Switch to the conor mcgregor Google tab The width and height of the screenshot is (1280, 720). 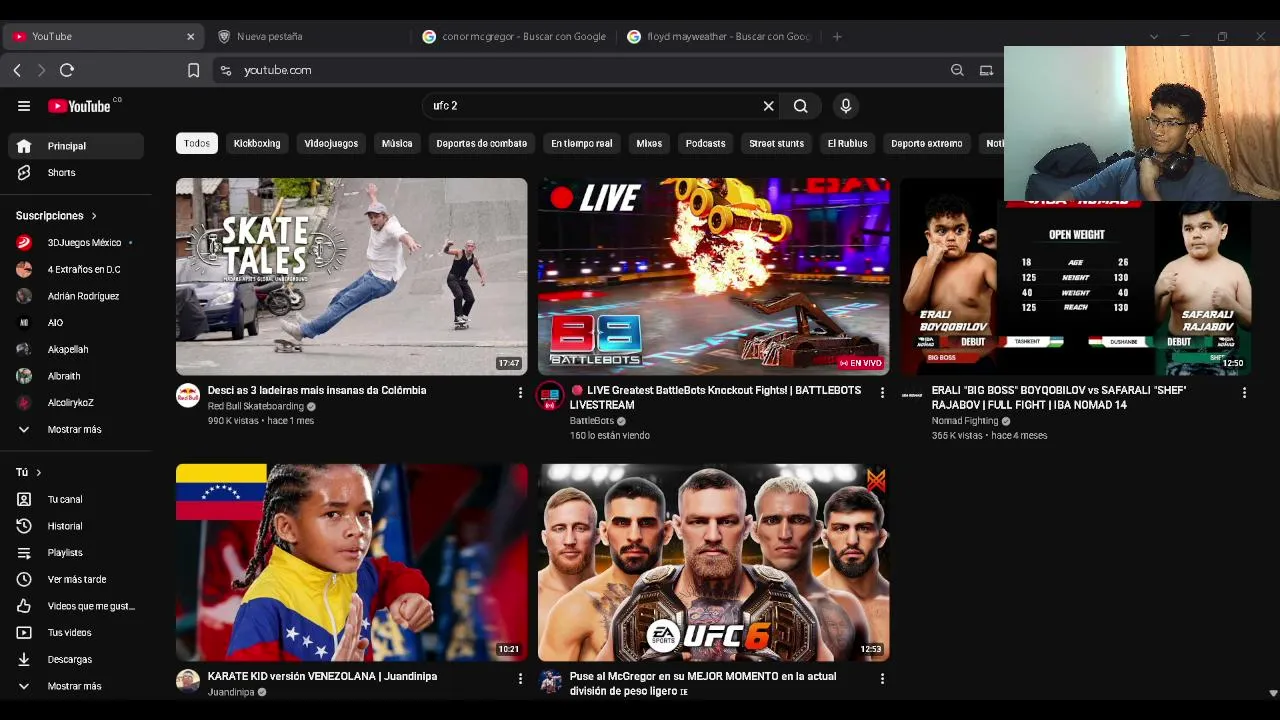(x=514, y=36)
